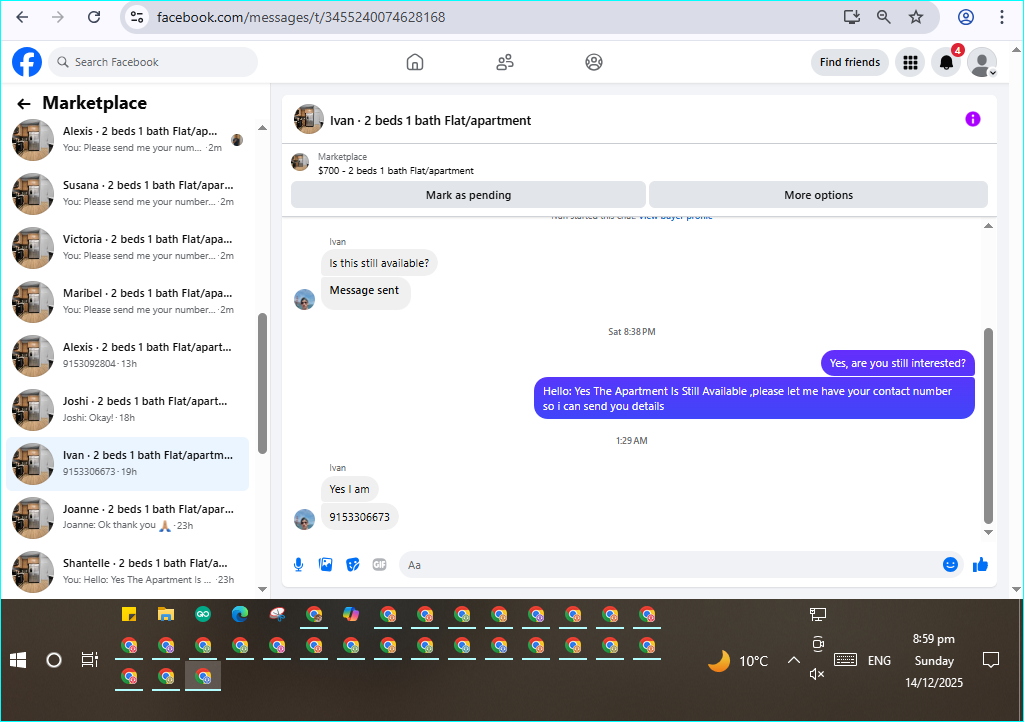
Task: Open the Notifications bell icon
Action: coord(946,62)
